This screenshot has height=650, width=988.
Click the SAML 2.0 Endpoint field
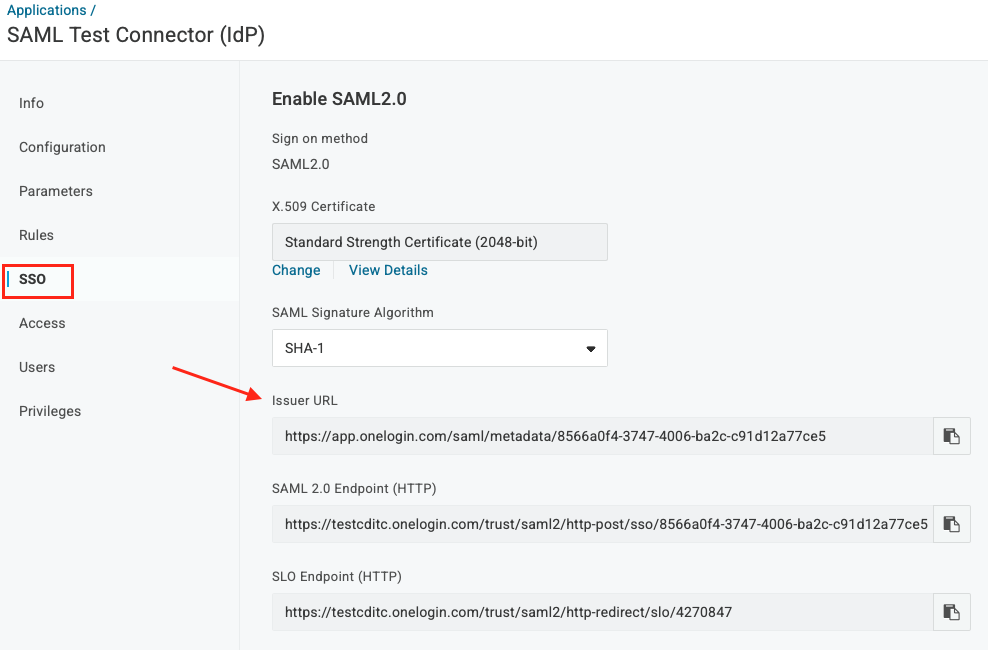tap(600, 524)
